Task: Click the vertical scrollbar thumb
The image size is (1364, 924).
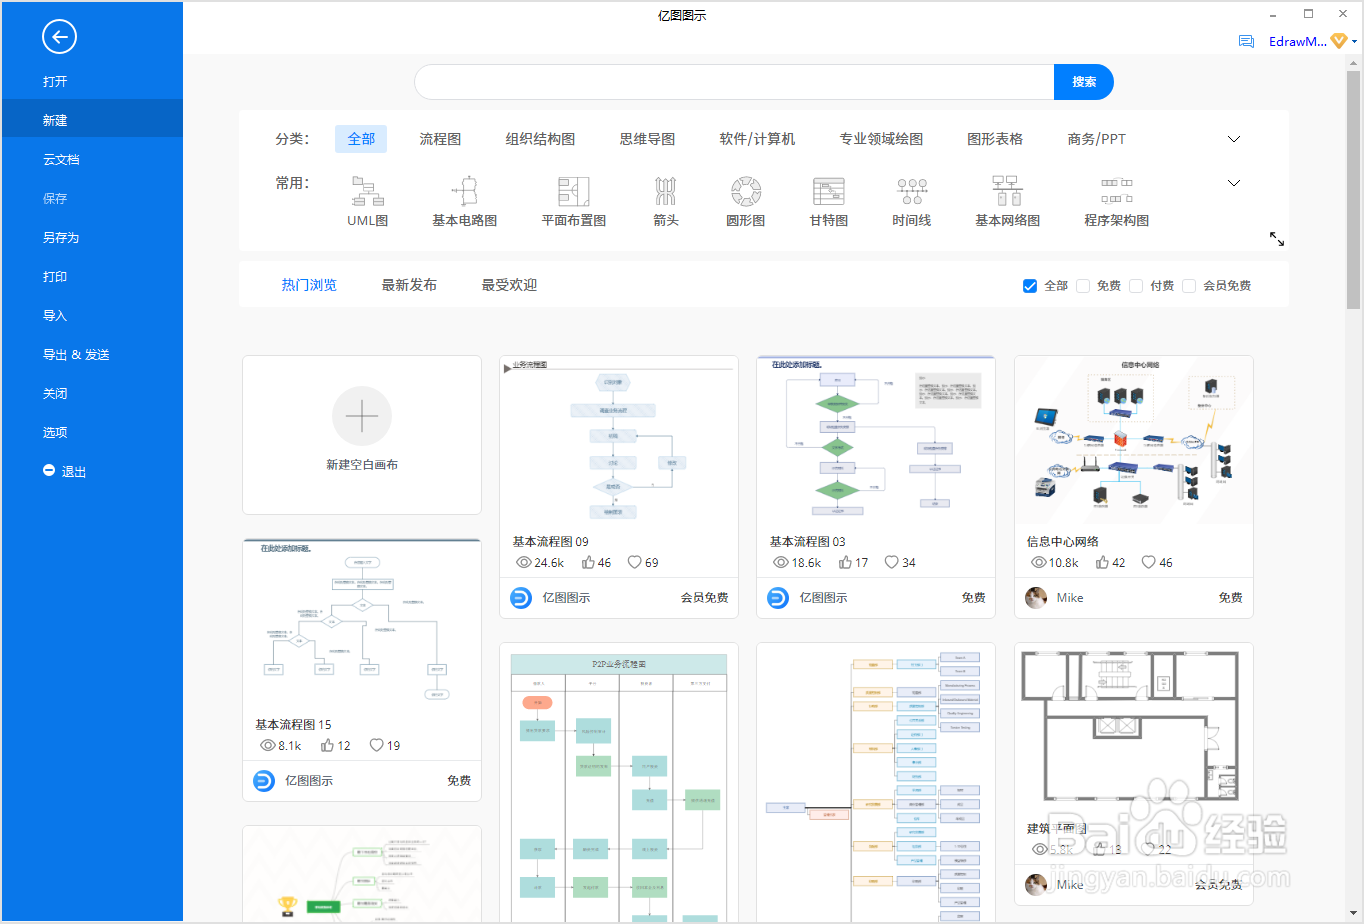Action: click(1353, 190)
